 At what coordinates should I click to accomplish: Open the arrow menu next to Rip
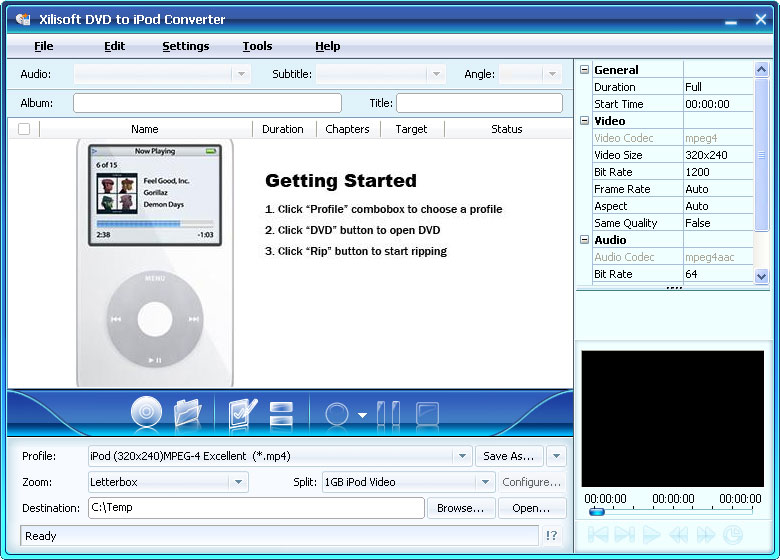pyautogui.click(x=363, y=415)
